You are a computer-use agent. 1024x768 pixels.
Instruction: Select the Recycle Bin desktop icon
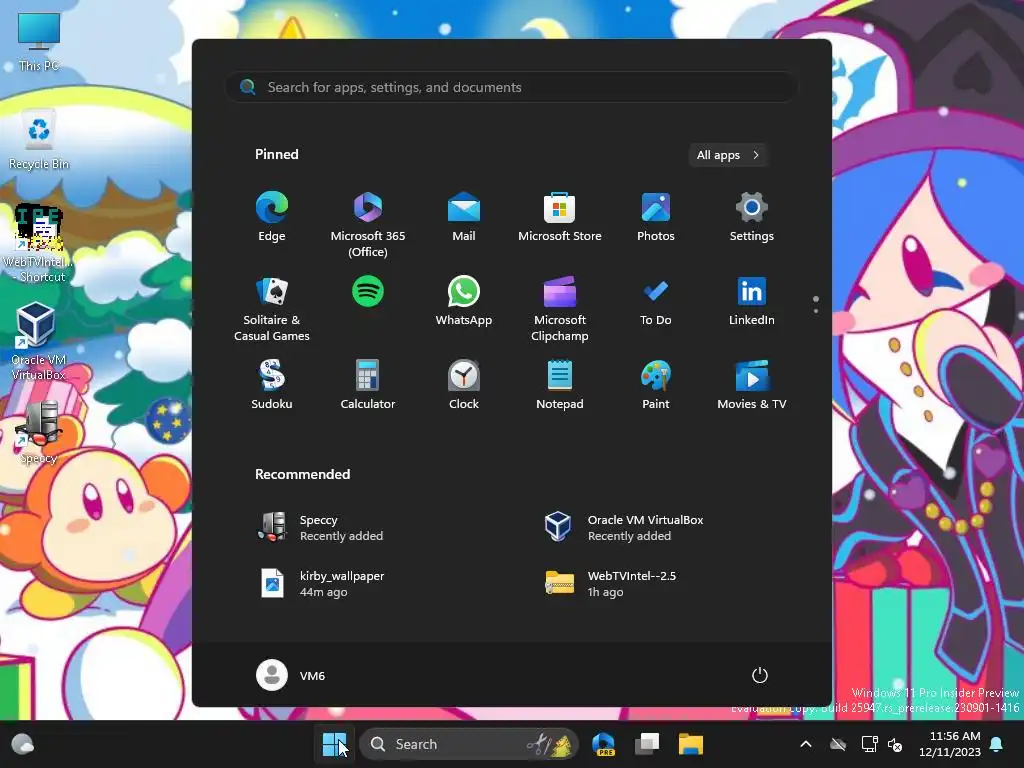pyautogui.click(x=39, y=140)
